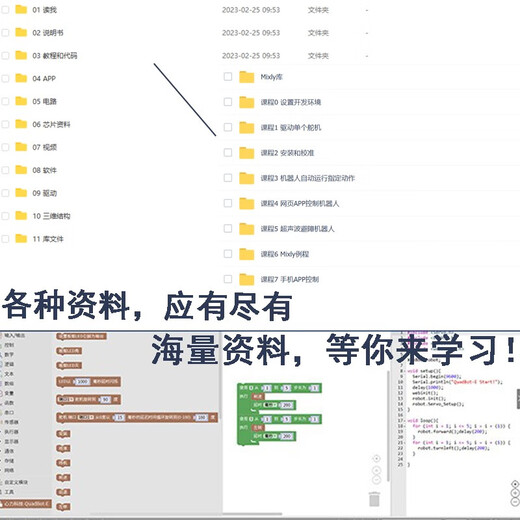Click the 90 angle value in servo block
Screen dimensions: 520x520
coord(105,399)
